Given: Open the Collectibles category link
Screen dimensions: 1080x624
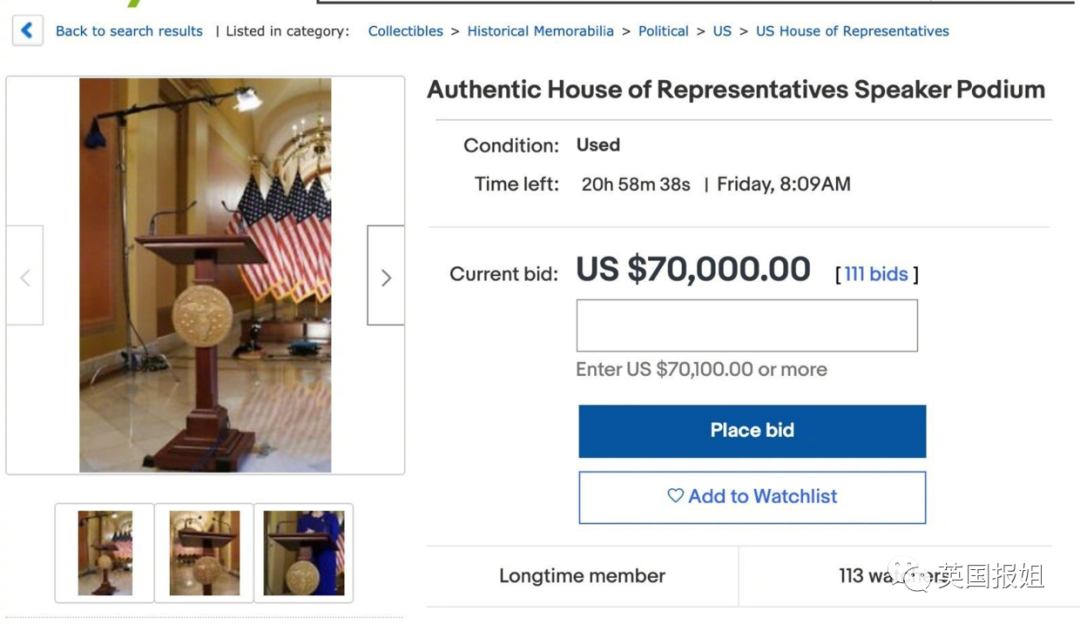Looking at the screenshot, I should point(405,31).
